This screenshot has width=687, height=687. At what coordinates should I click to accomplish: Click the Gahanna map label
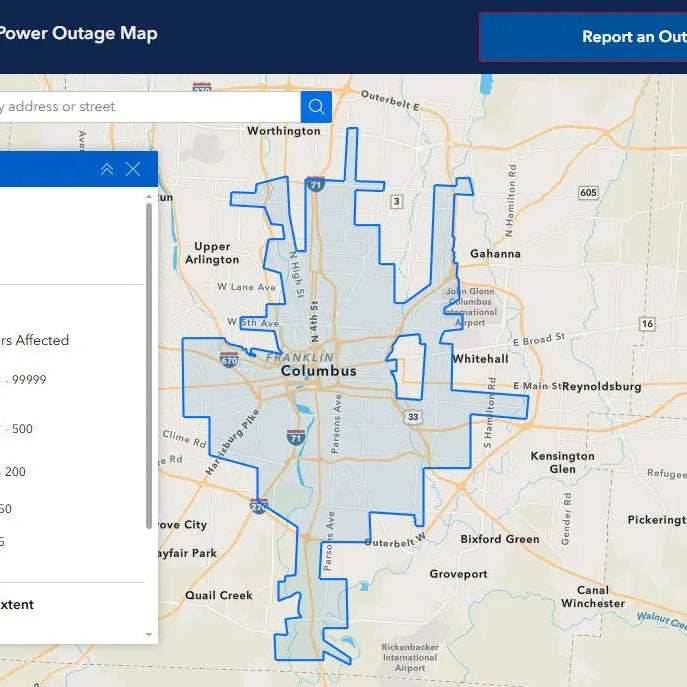(x=496, y=254)
